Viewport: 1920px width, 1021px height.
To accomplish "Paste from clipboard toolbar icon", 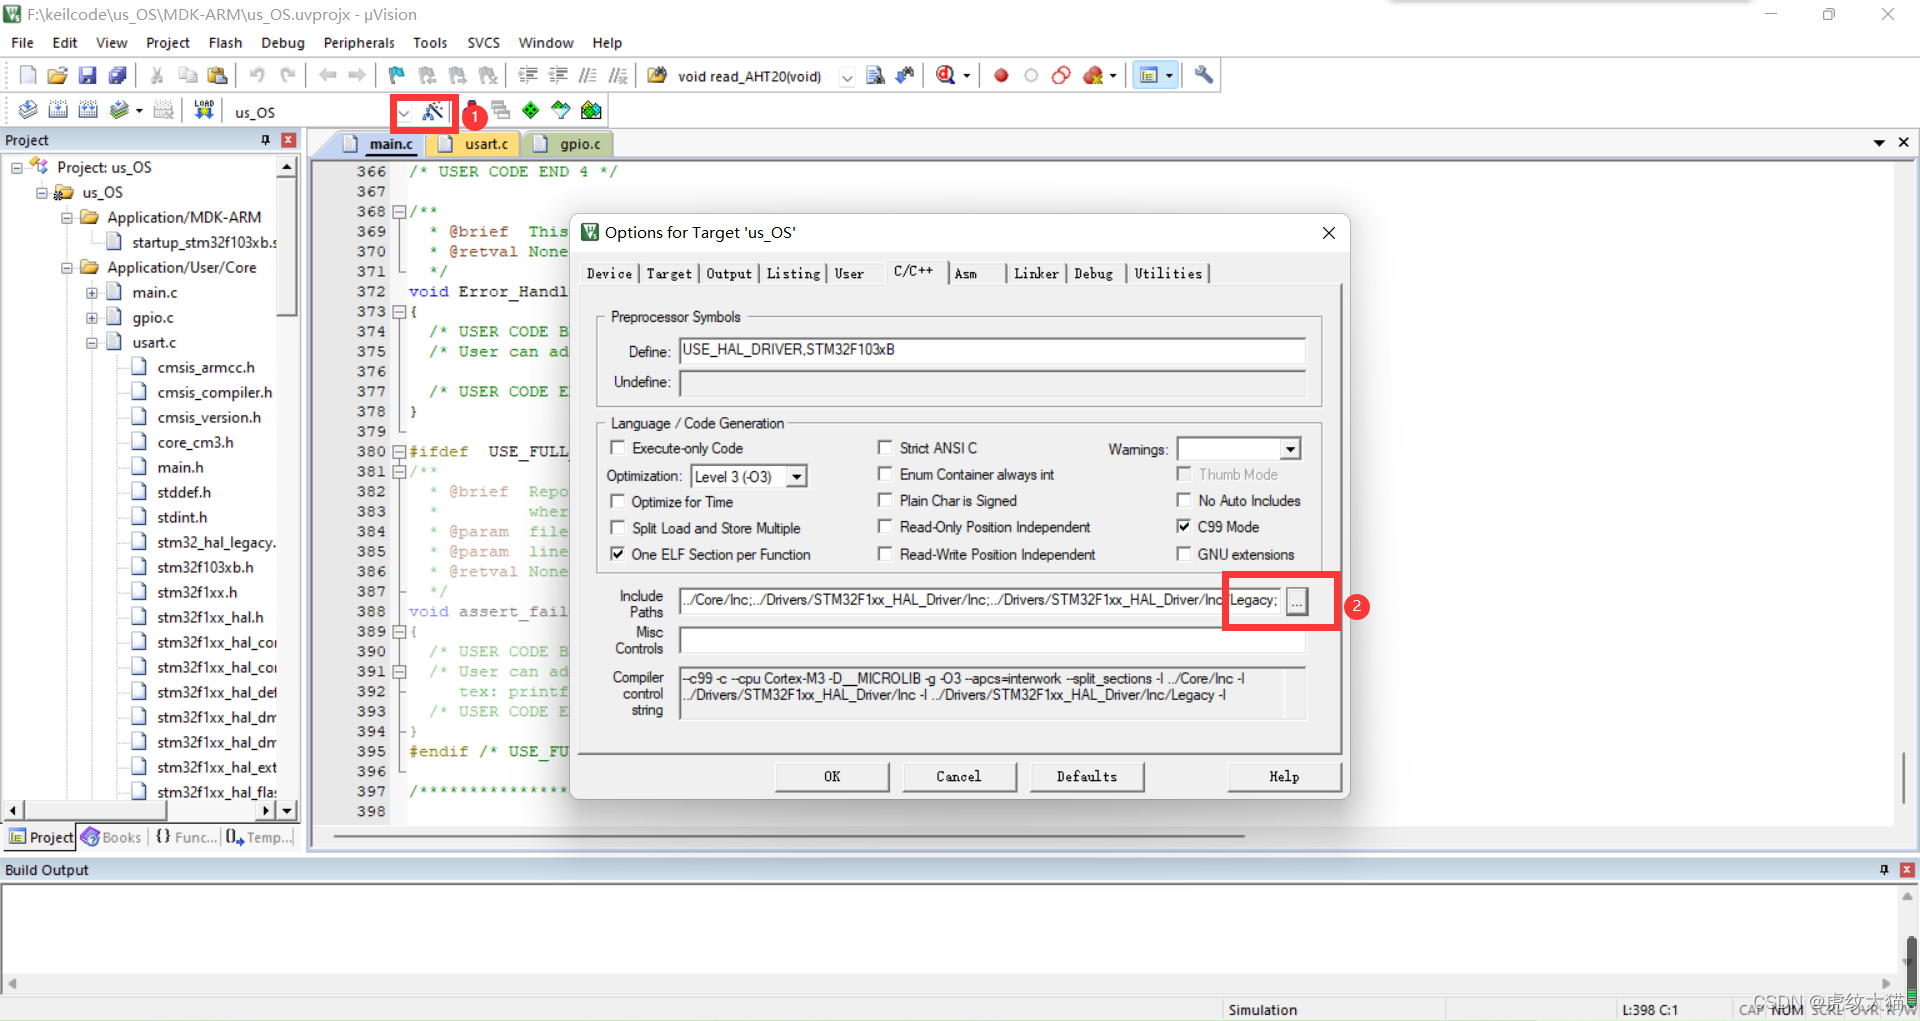I will point(217,75).
